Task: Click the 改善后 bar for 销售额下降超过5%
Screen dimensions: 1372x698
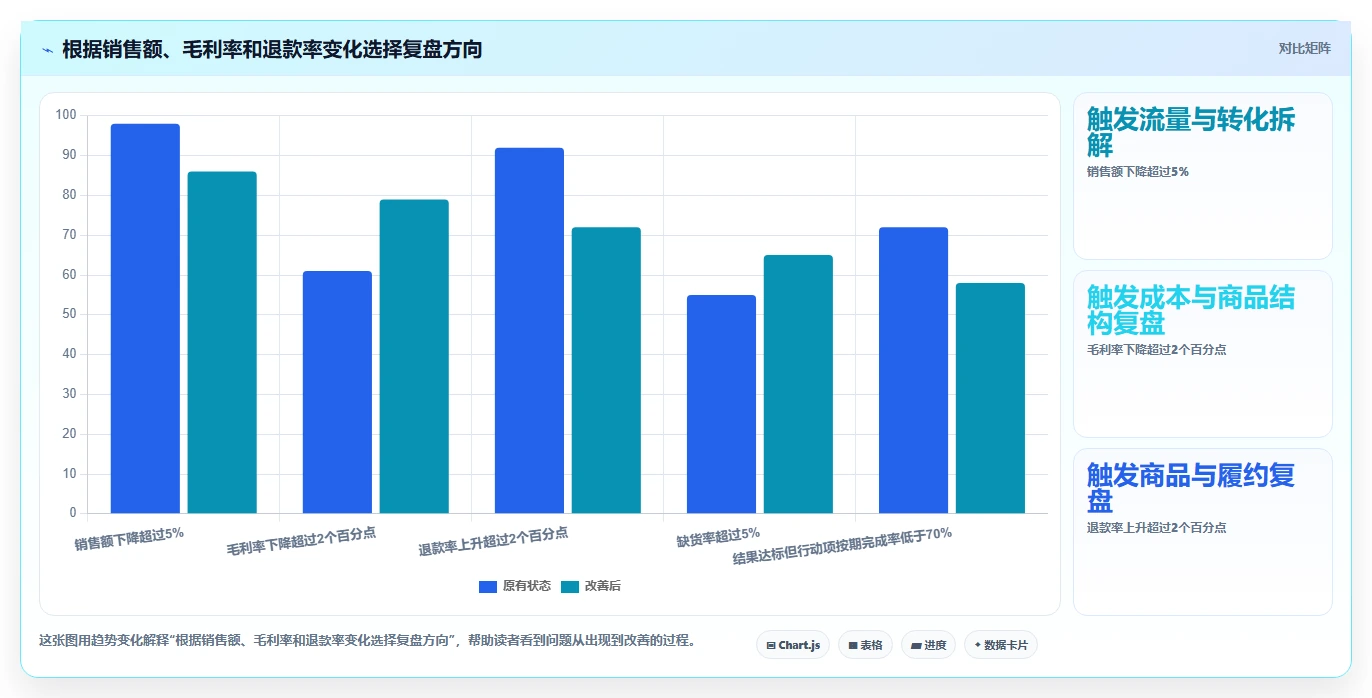Action: [x=222, y=343]
